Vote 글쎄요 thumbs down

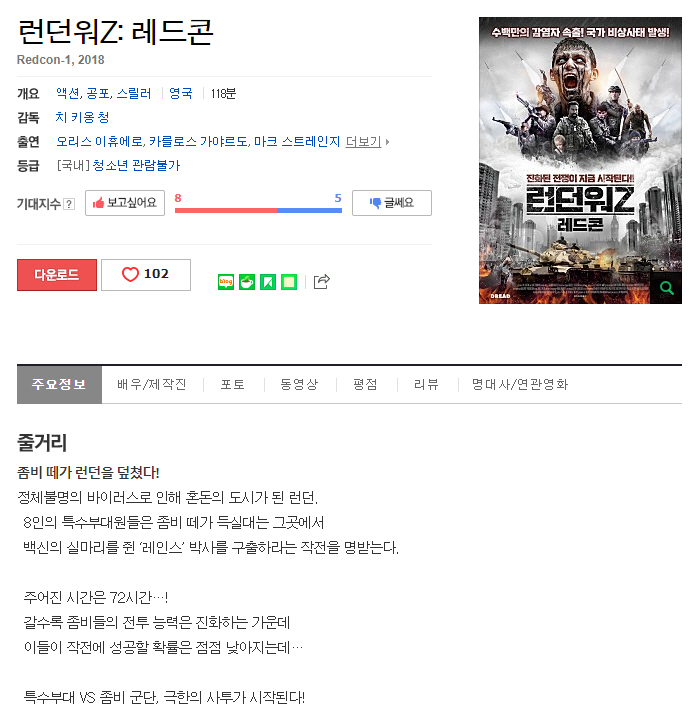pos(392,203)
